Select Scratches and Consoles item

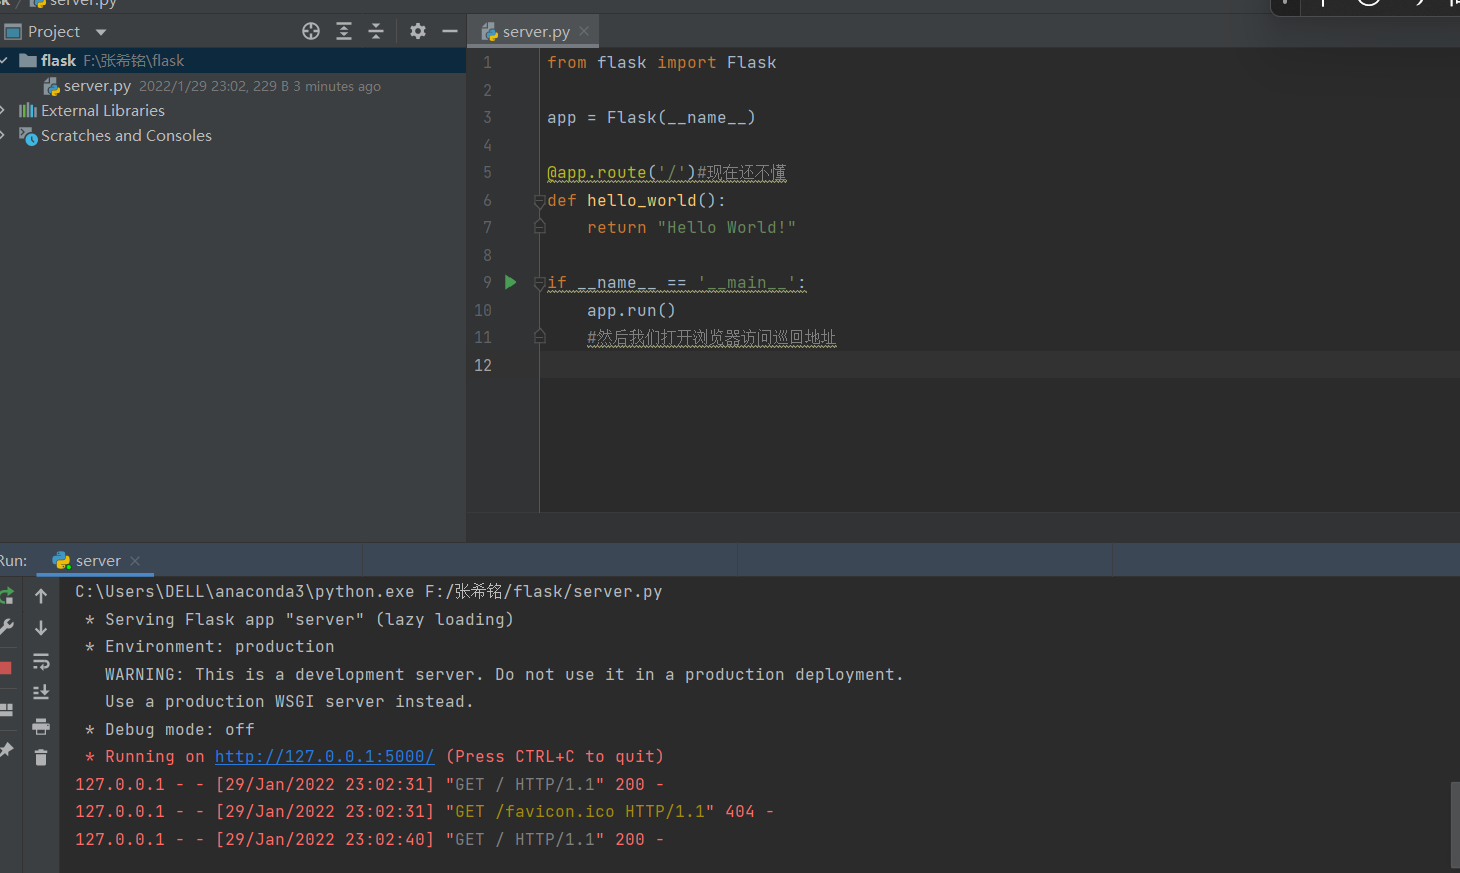pos(126,135)
